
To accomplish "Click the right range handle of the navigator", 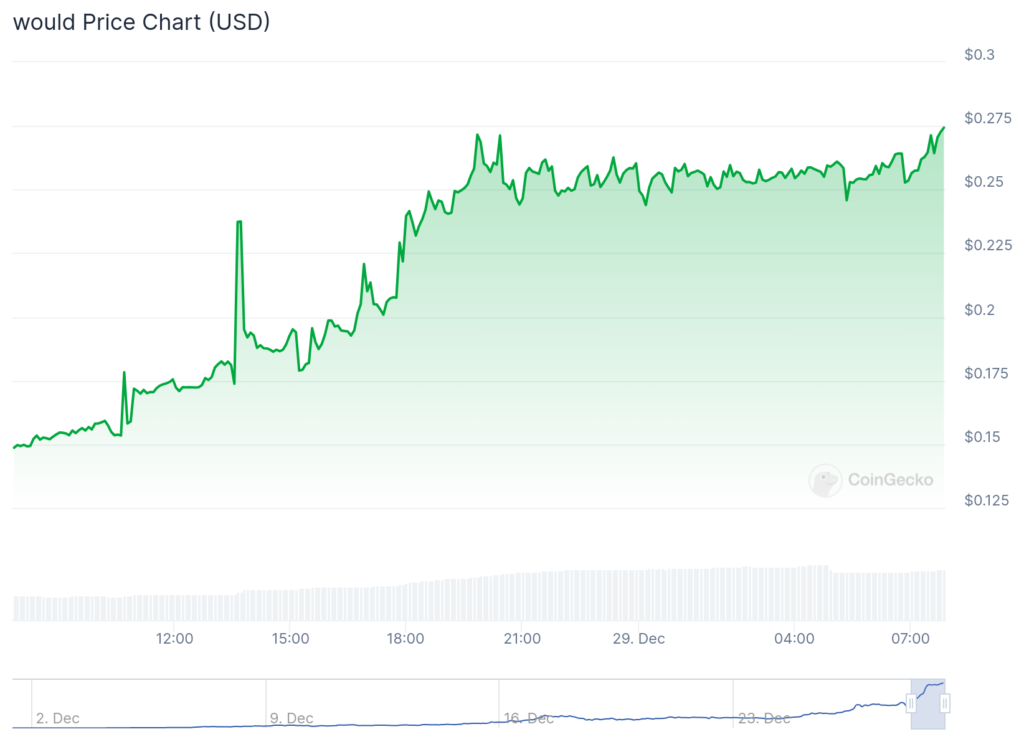I will [x=944, y=704].
